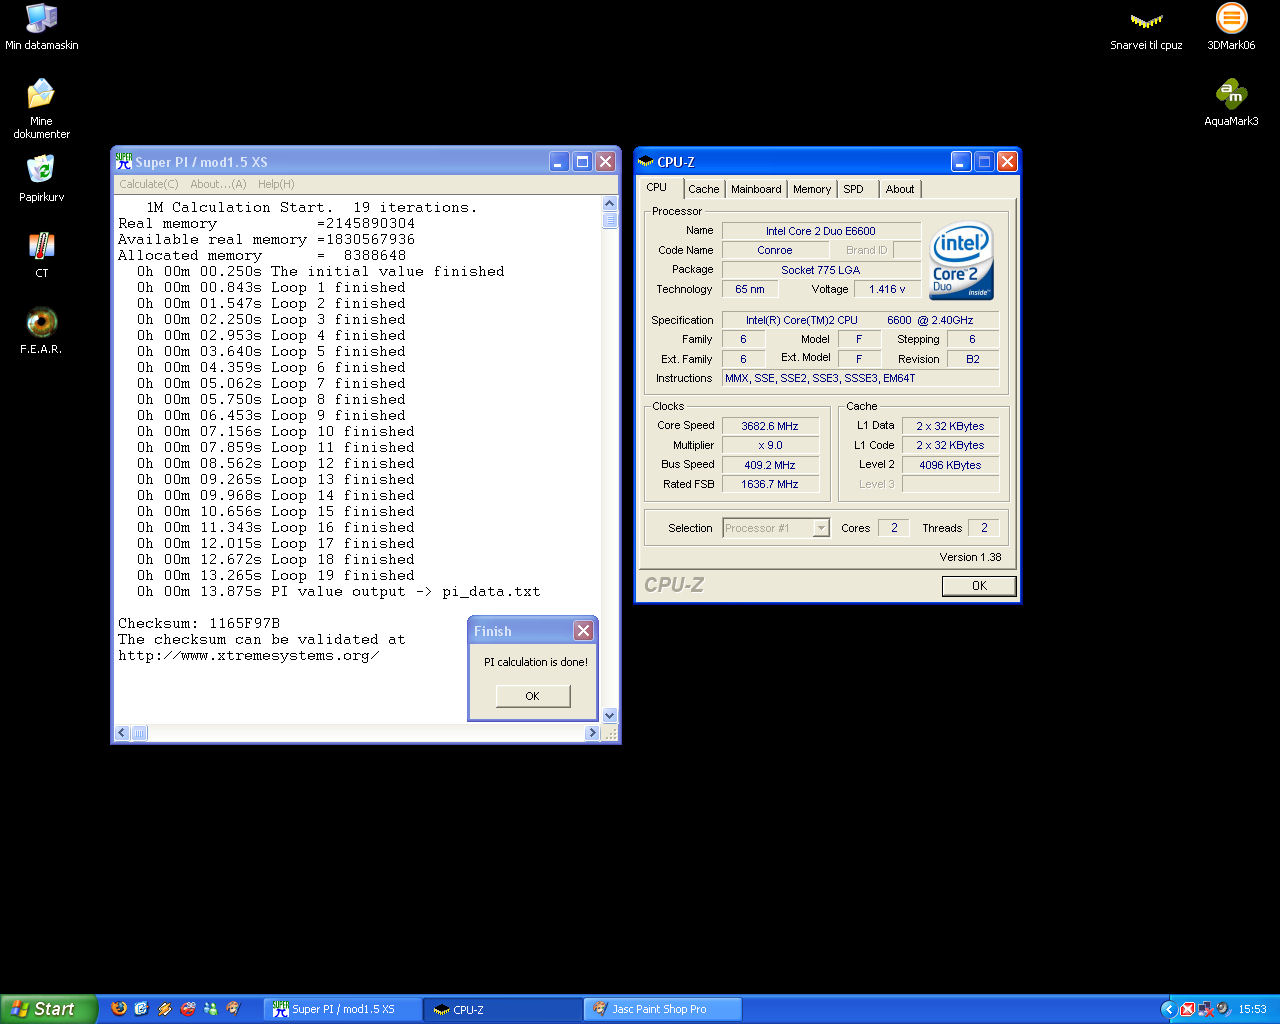
Task: Click the Super PI vertical scrollbar up arrow
Action: coord(610,204)
